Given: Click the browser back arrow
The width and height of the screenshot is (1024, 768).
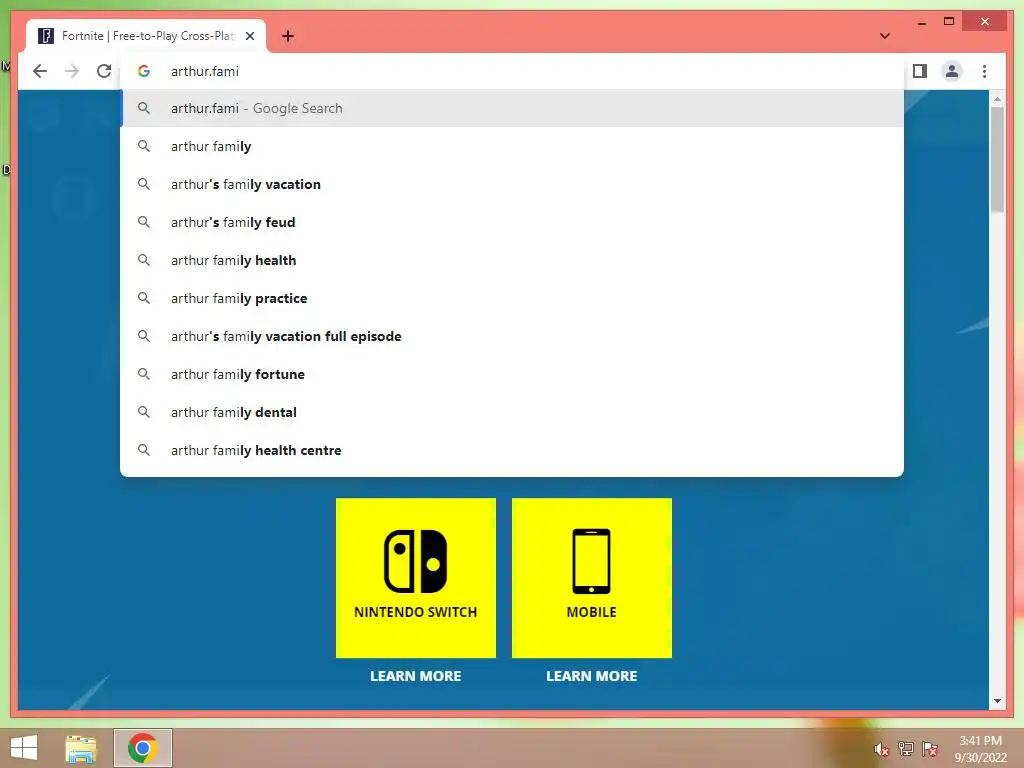Looking at the screenshot, I should (x=40, y=71).
